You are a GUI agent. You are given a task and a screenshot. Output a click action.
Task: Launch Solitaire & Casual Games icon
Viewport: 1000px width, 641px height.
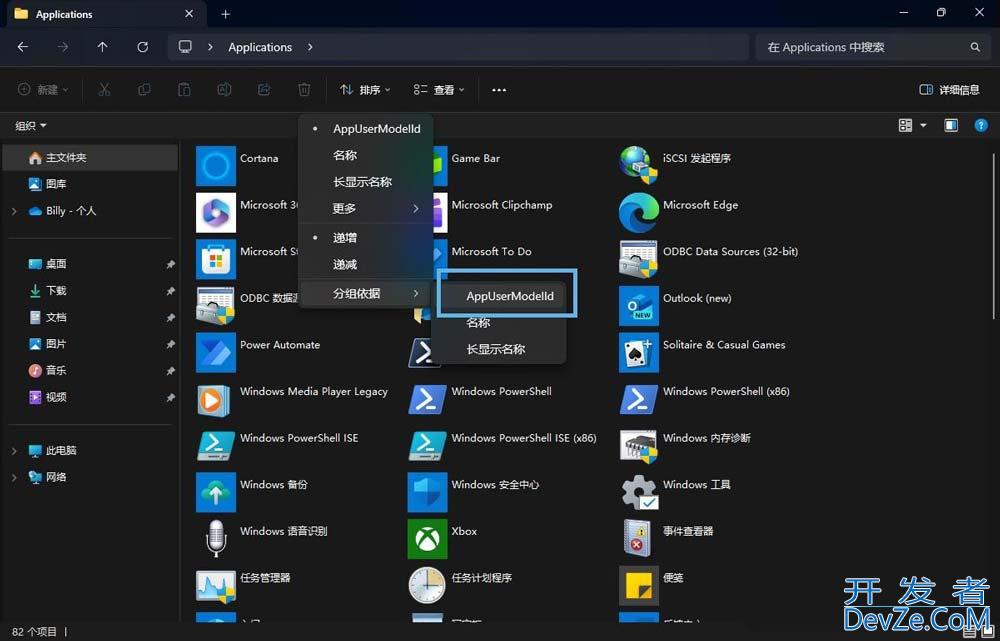(x=638, y=352)
